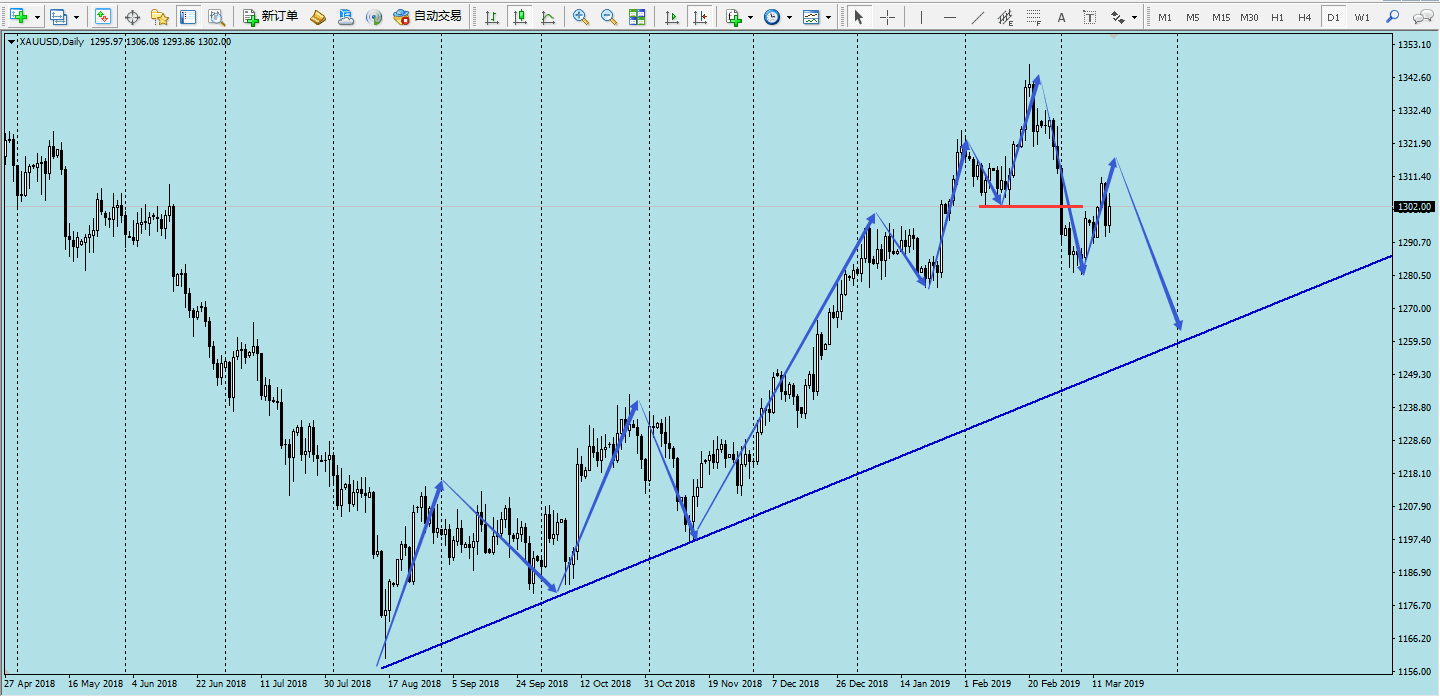Click the XAUUSD,Daily chart title
Image resolution: width=1440 pixels, height=696 pixels.
coord(51,41)
